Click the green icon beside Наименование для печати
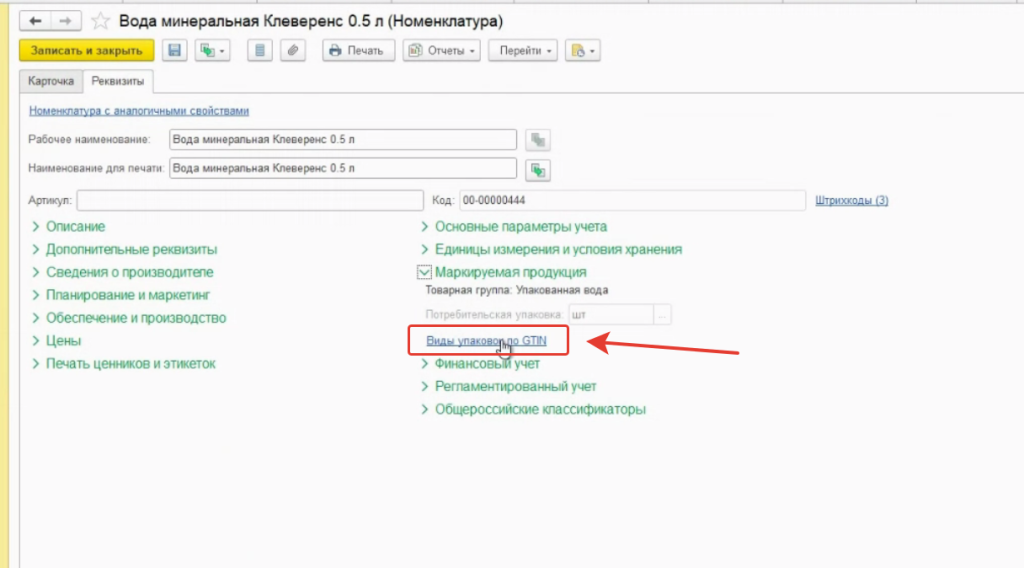Image resolution: width=1024 pixels, height=568 pixels. pyautogui.click(x=539, y=168)
